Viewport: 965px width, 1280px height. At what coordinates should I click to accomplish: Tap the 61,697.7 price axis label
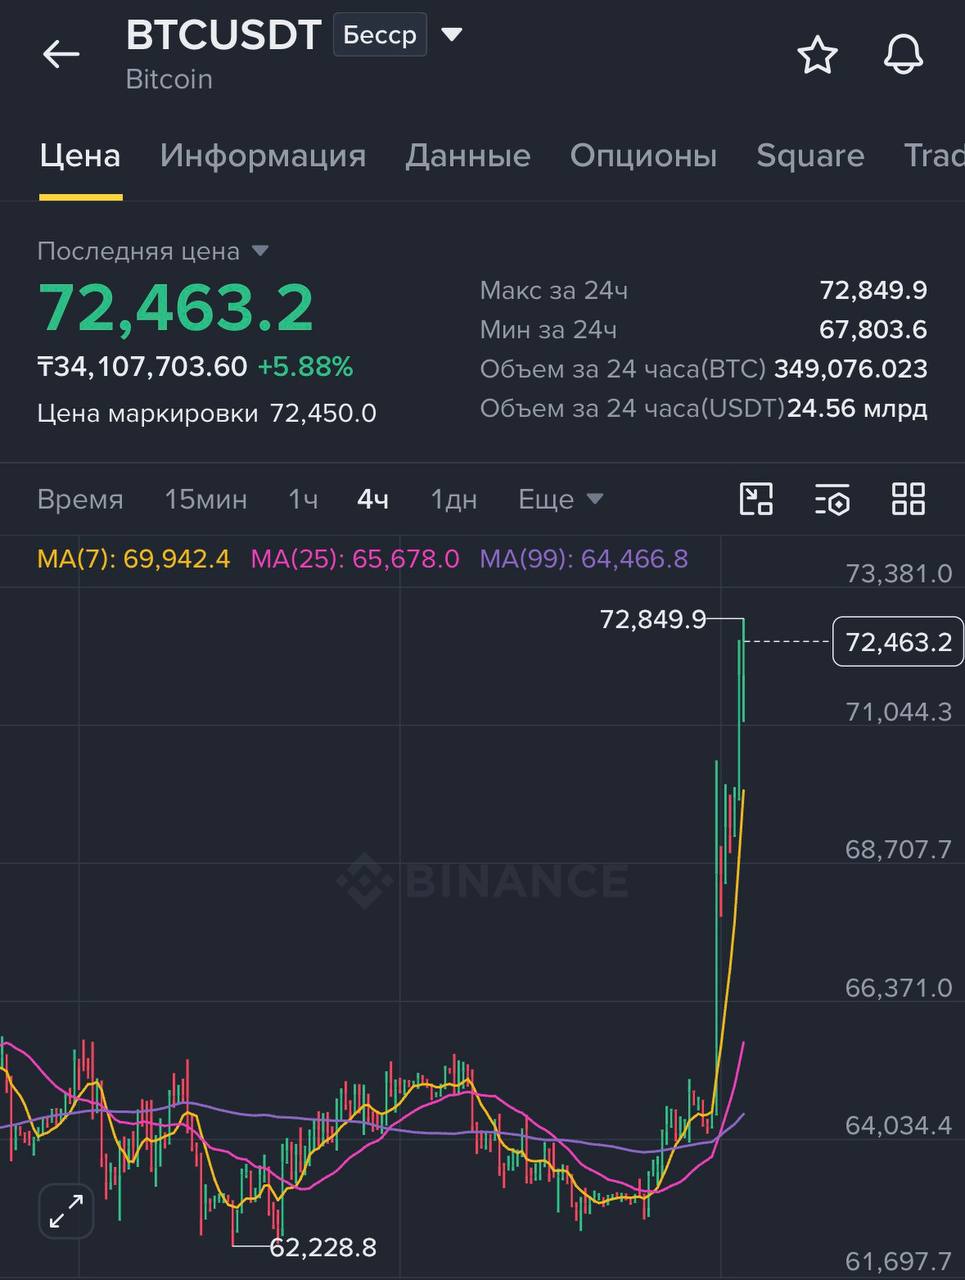click(898, 1262)
